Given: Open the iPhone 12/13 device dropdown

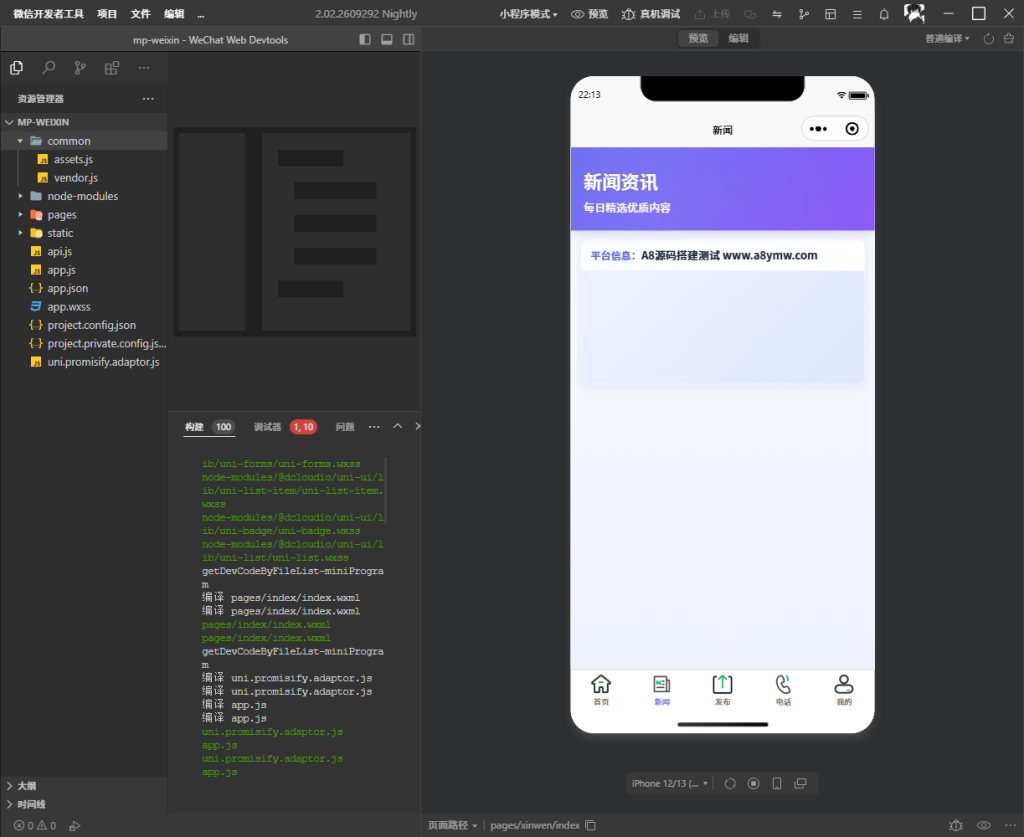Looking at the screenshot, I should (x=669, y=783).
